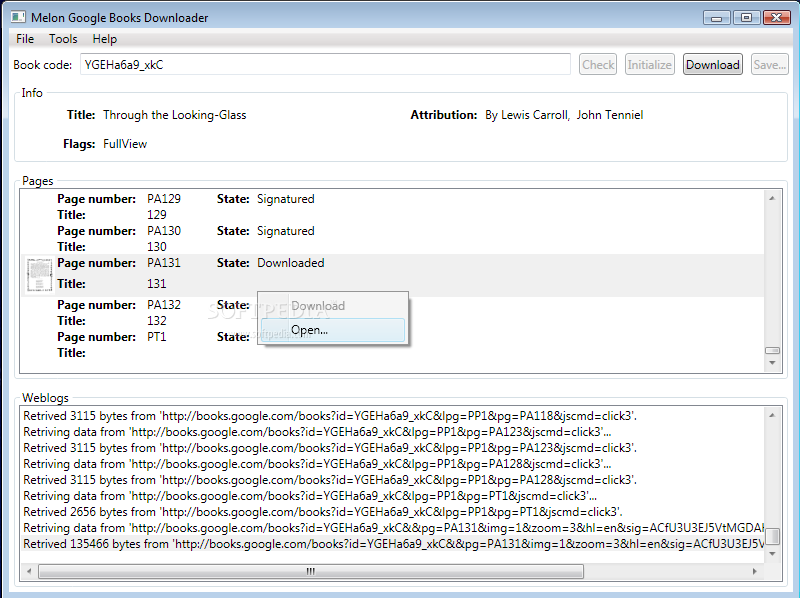This screenshot has height=598, width=800.
Task: Click log line retrieving data for pg=PT1
Action: point(310,496)
